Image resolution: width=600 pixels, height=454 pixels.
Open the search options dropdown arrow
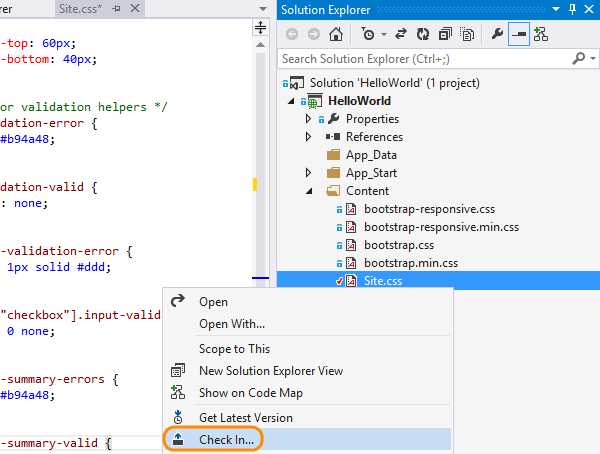[593, 59]
